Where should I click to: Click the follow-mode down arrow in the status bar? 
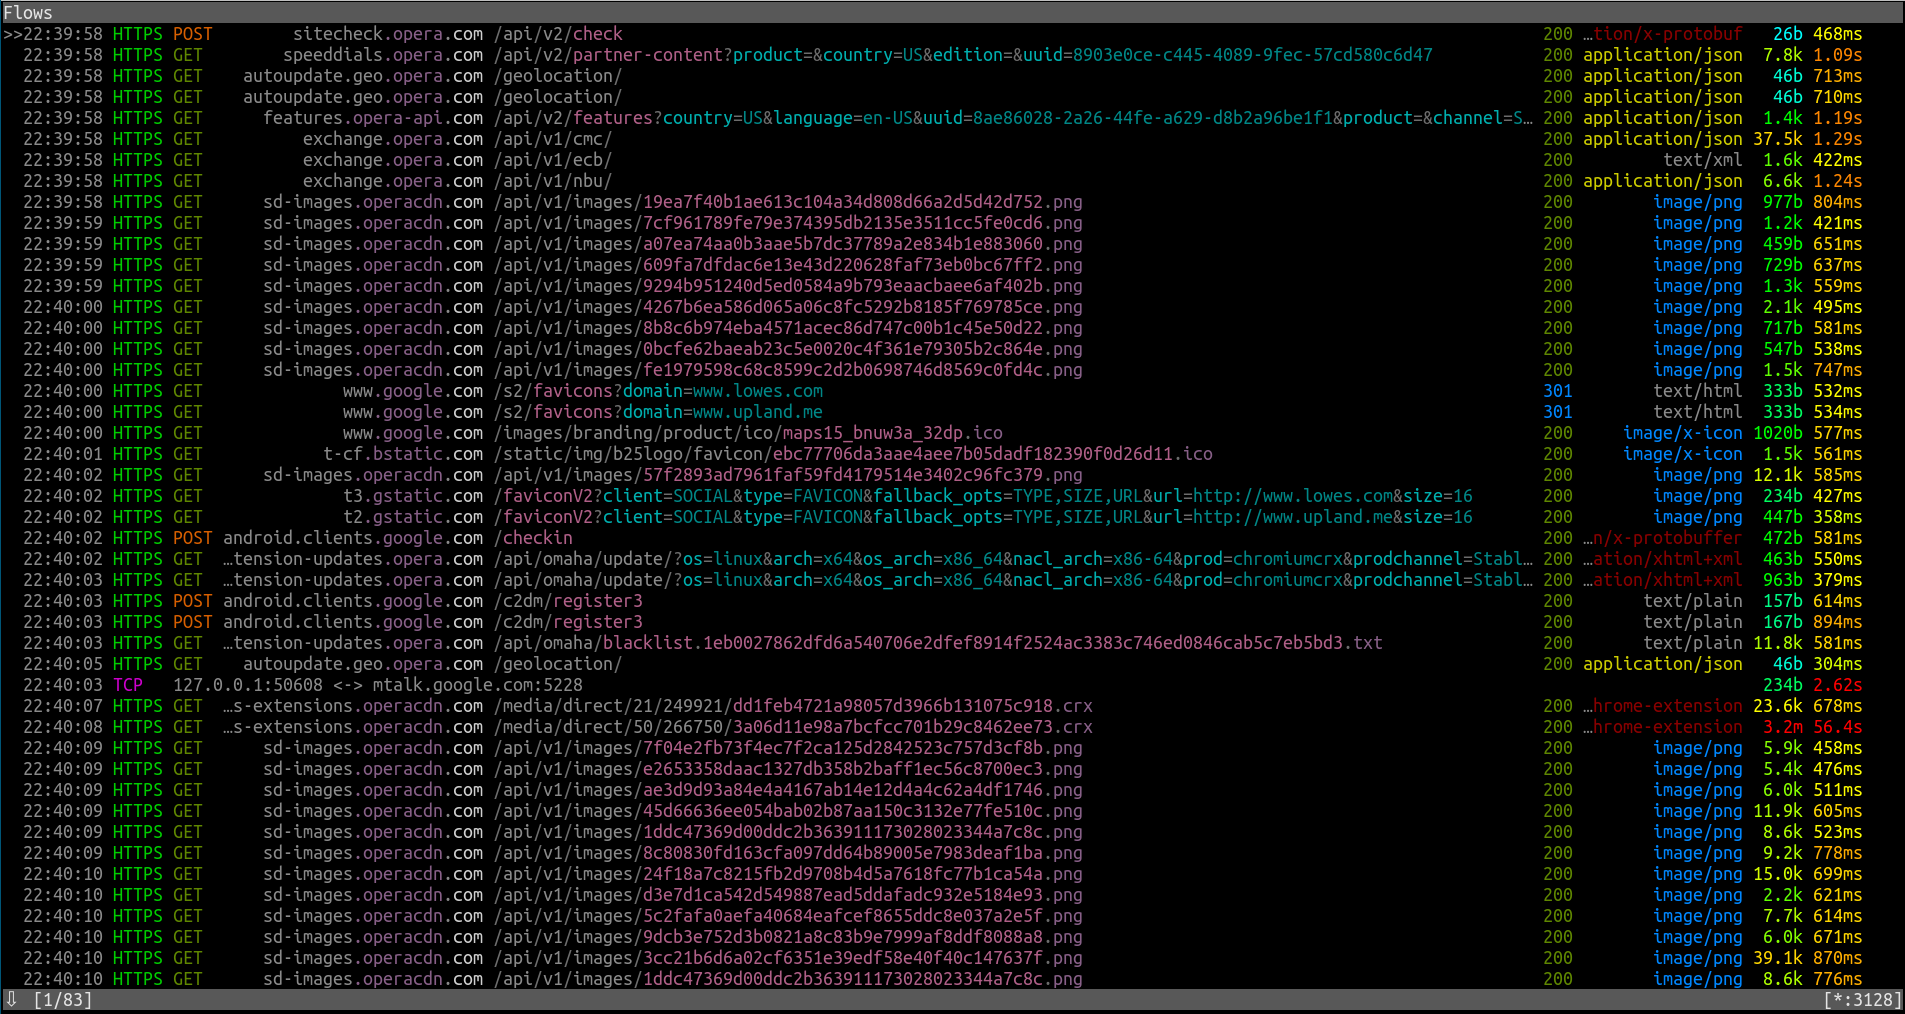click(x=12, y=999)
